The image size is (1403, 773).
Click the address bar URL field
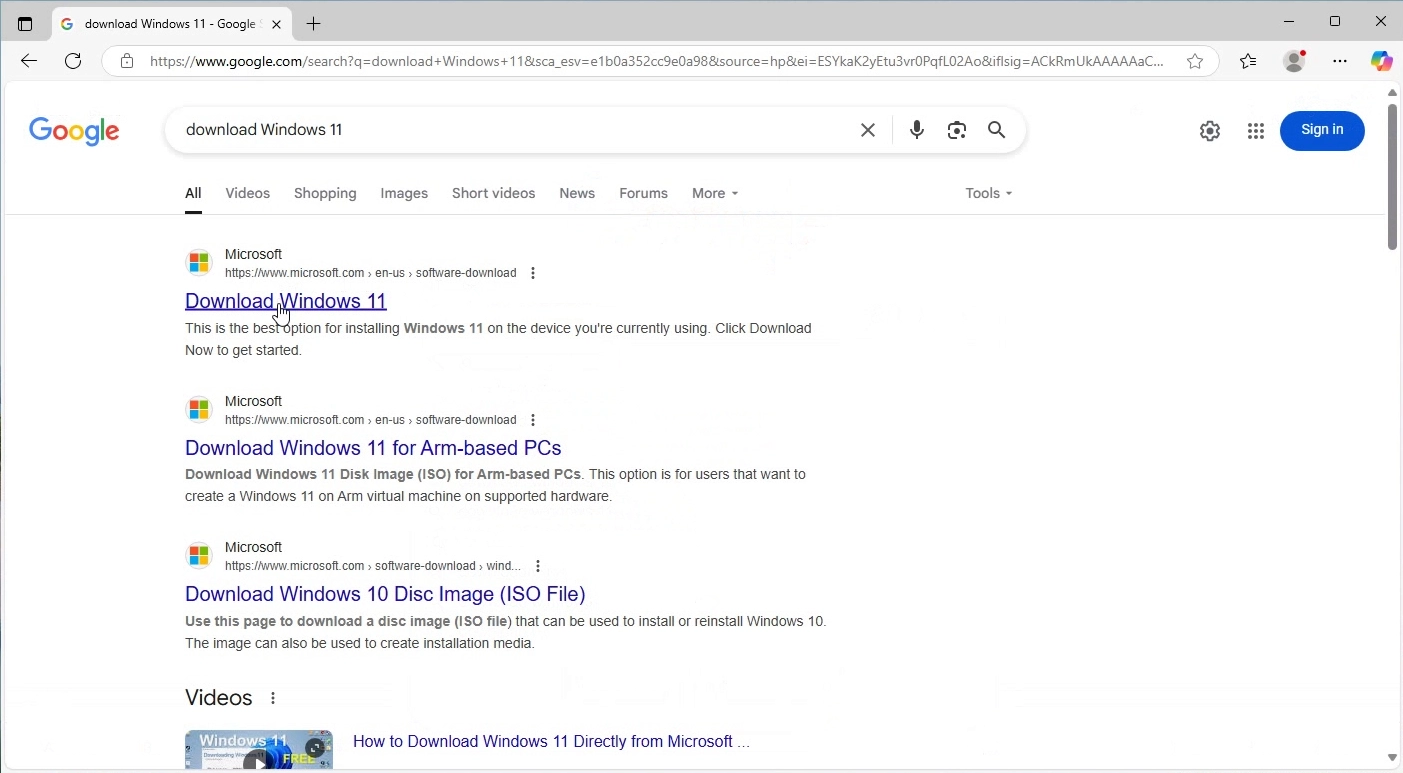[x=657, y=61]
